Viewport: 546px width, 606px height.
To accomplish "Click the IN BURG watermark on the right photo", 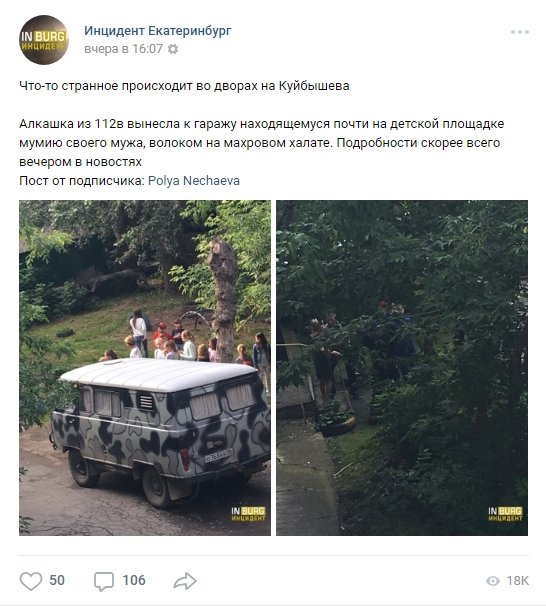I will 505,514.
